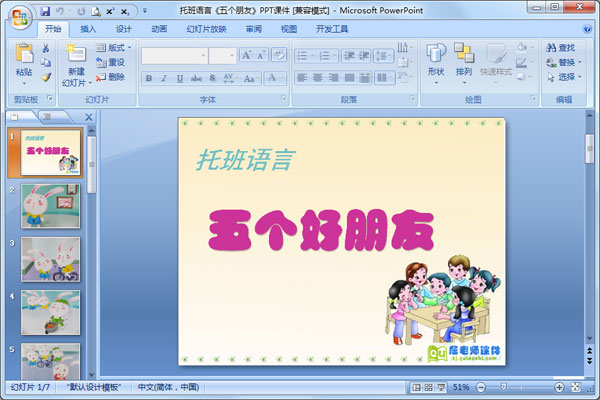Toggle text shadow formatting
Viewport: 600px width, 400px height.
coord(212,78)
